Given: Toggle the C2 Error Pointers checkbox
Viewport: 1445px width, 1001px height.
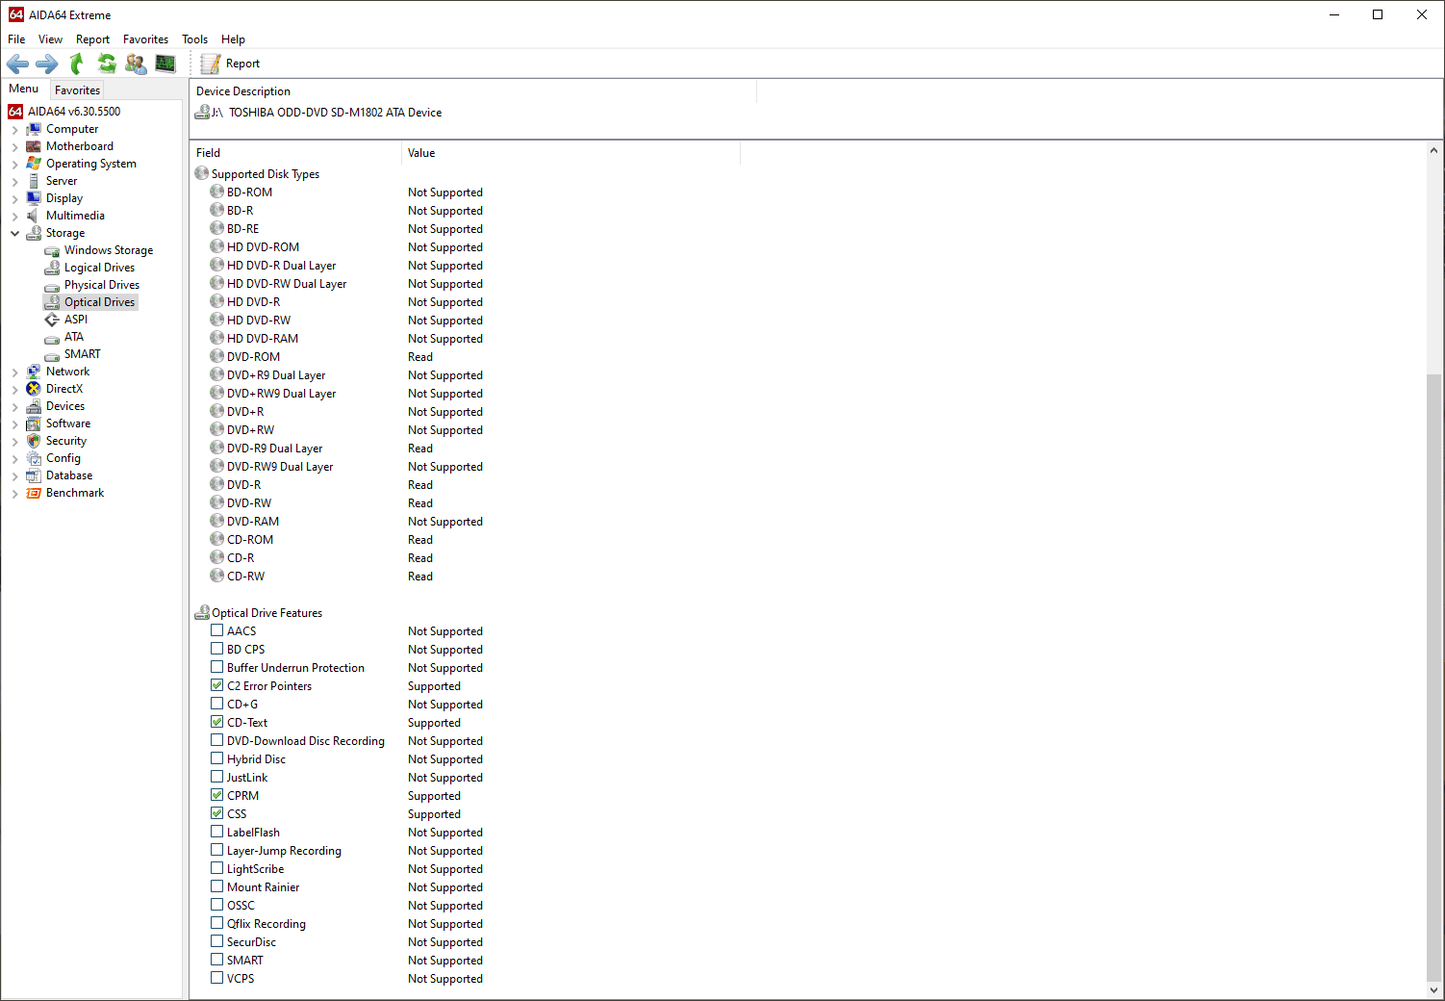Looking at the screenshot, I should (217, 686).
